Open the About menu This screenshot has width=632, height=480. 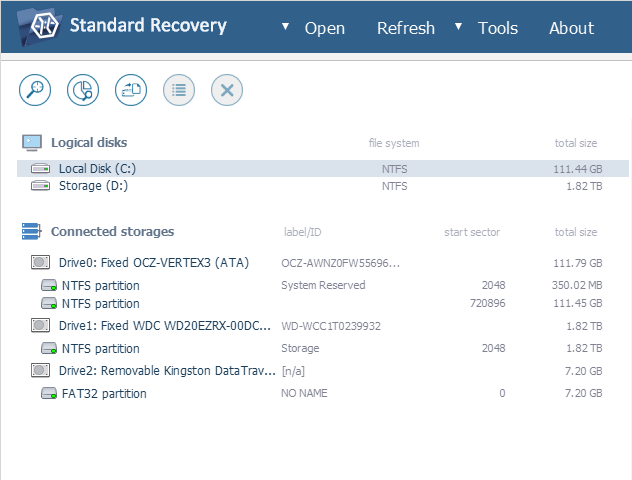(x=571, y=28)
